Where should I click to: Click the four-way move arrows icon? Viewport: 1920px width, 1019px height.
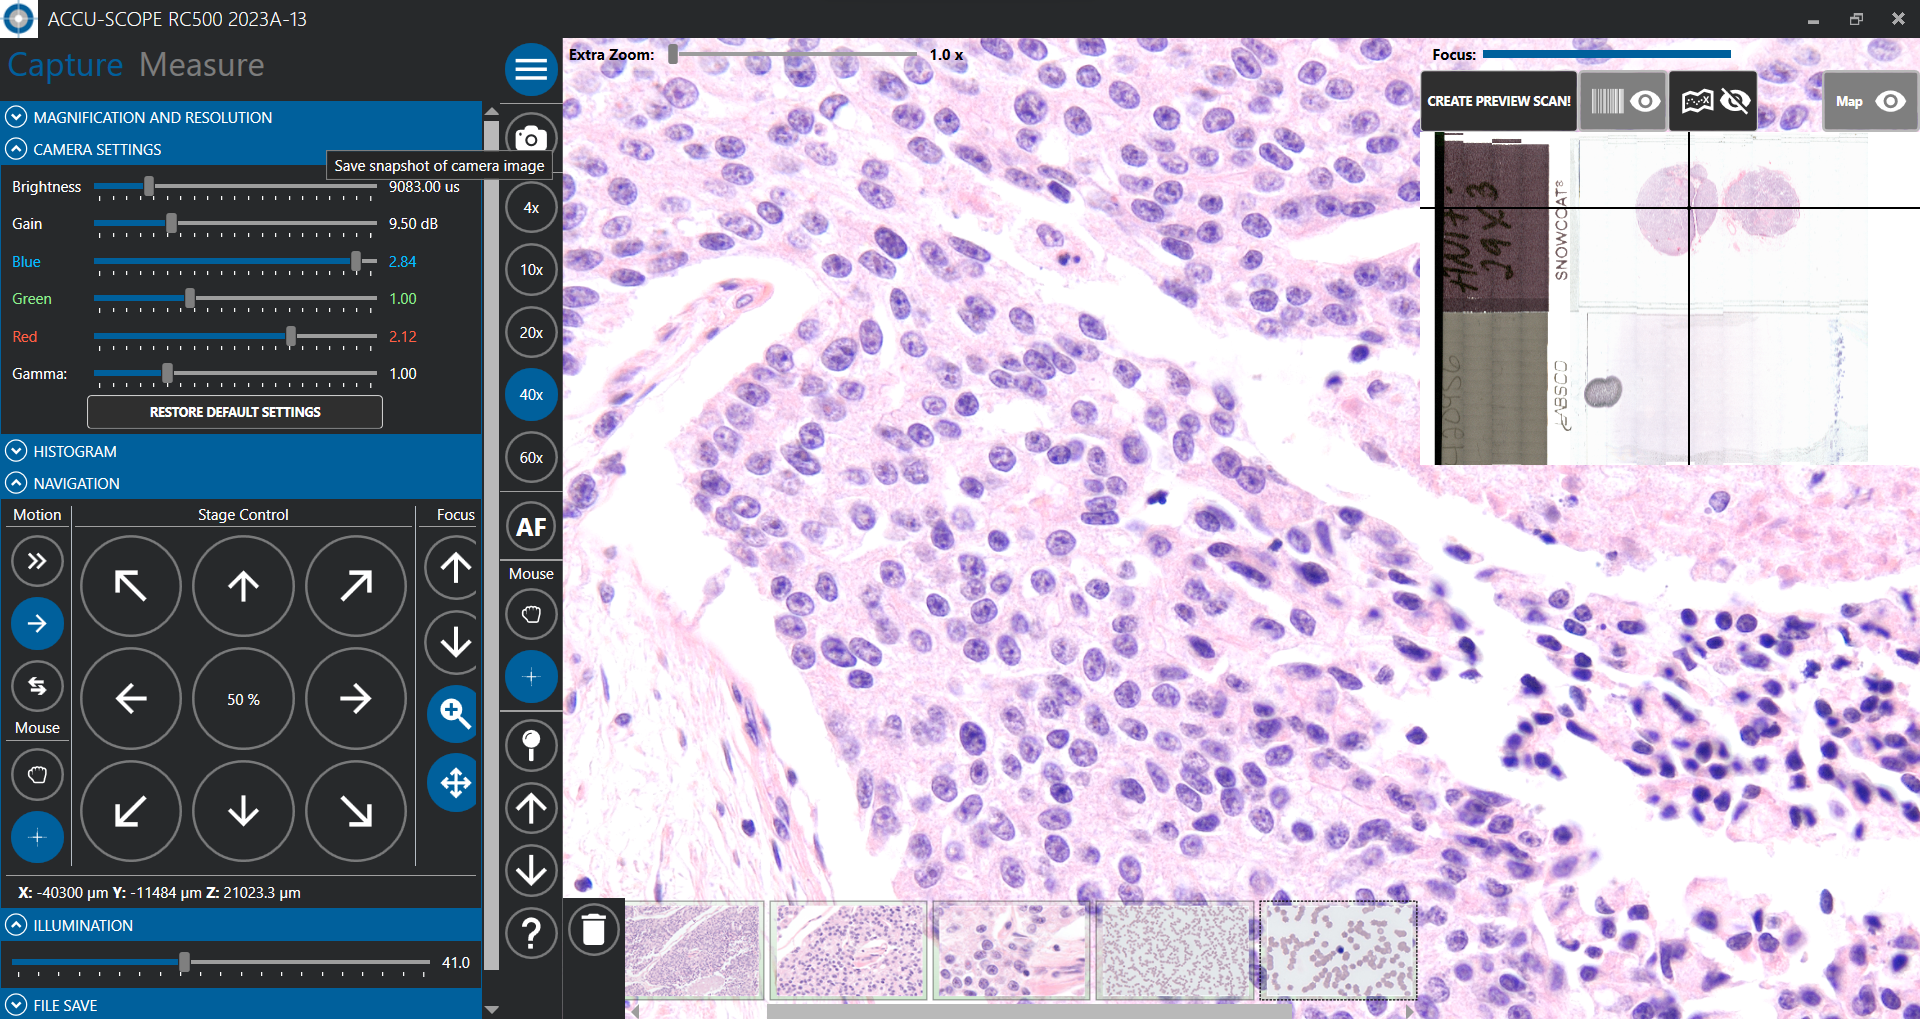click(x=454, y=782)
